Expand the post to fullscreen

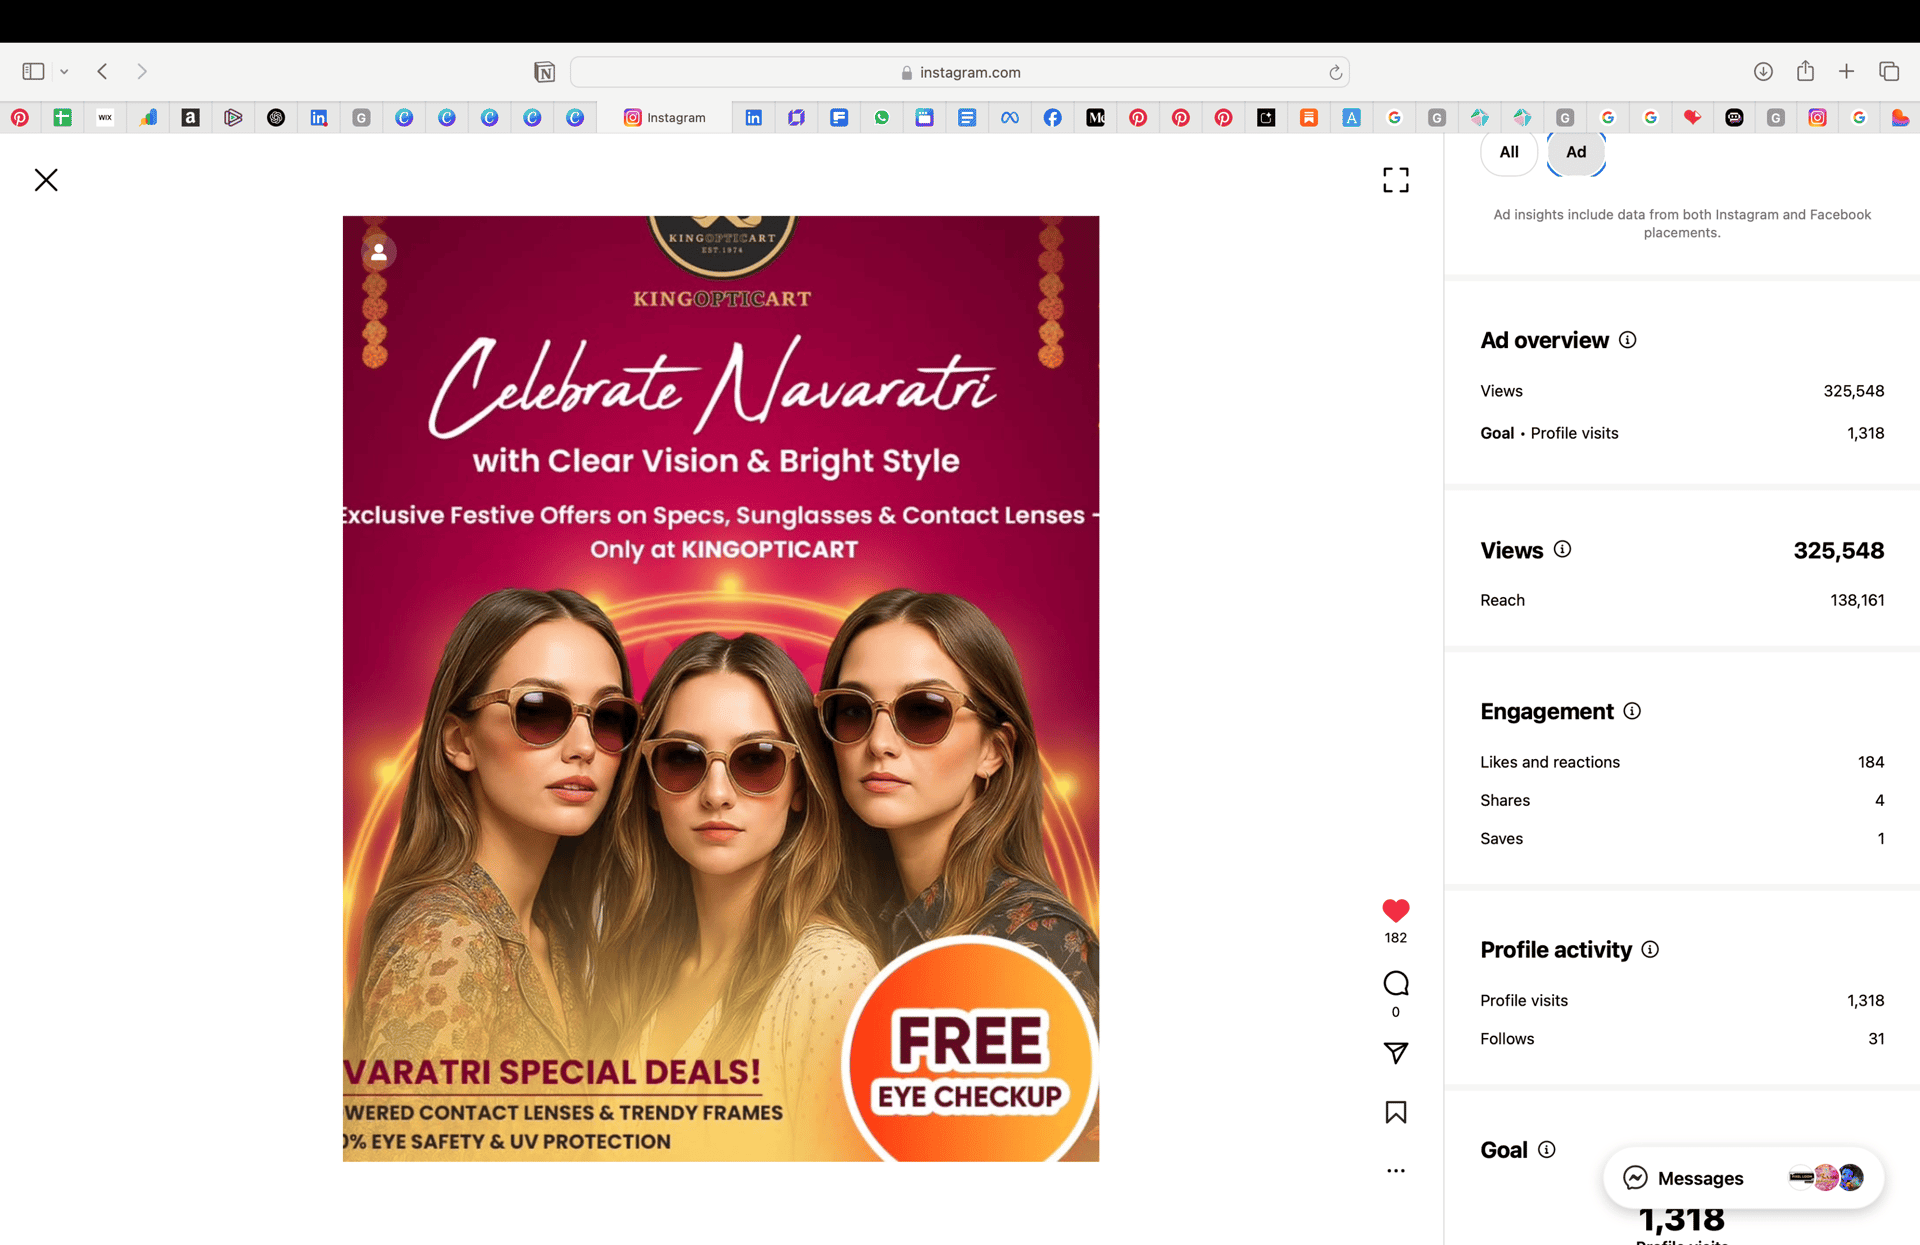pyautogui.click(x=1395, y=180)
